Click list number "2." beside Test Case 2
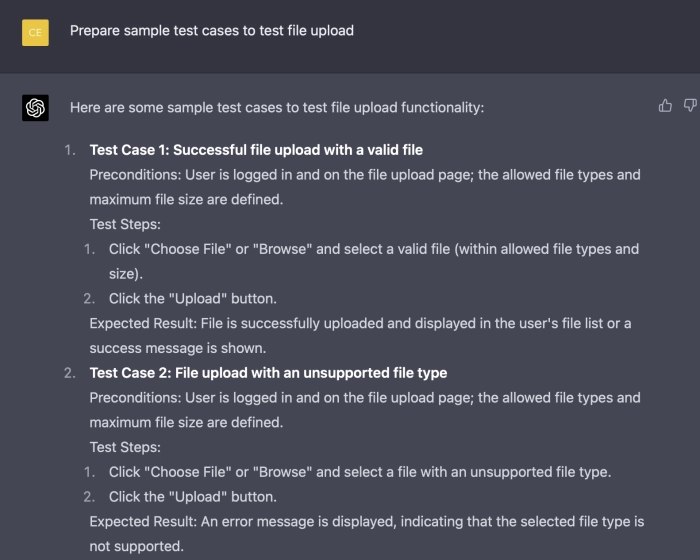The image size is (700, 560). pyautogui.click(x=70, y=373)
